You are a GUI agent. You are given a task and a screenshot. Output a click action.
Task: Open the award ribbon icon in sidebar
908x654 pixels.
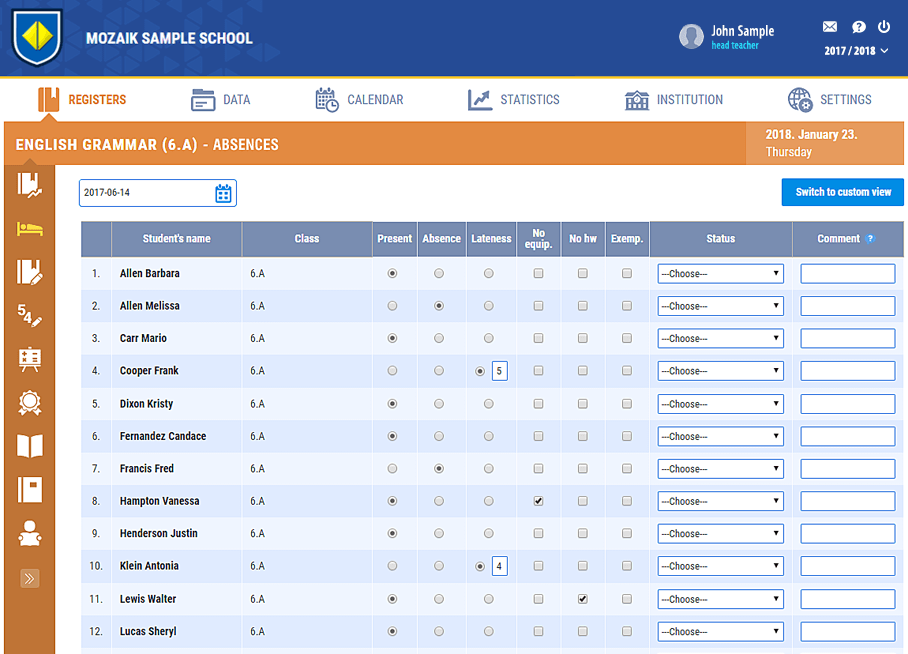click(x=30, y=402)
